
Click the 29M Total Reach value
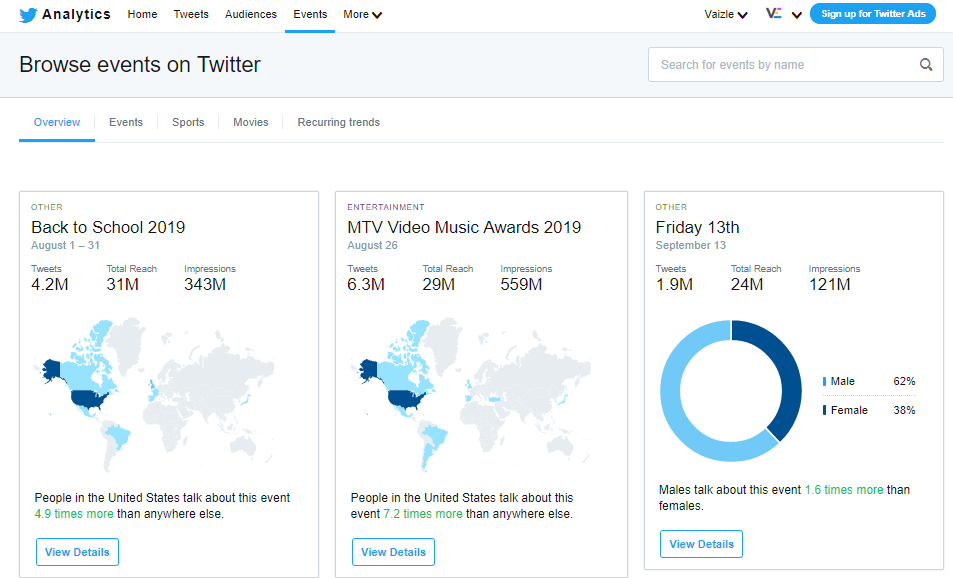(x=439, y=284)
